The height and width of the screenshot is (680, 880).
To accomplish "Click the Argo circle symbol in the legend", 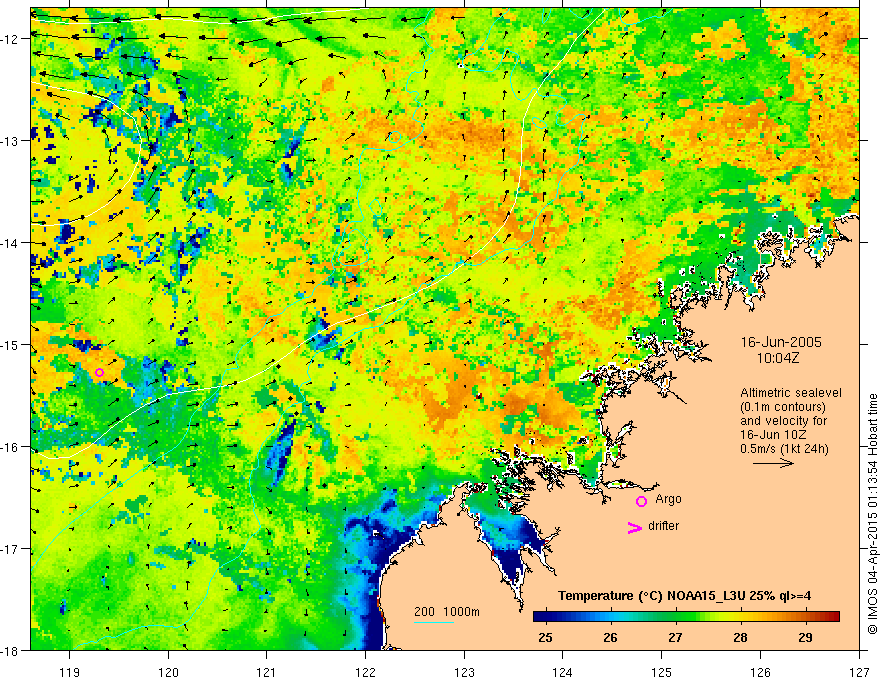I will 641,501.
